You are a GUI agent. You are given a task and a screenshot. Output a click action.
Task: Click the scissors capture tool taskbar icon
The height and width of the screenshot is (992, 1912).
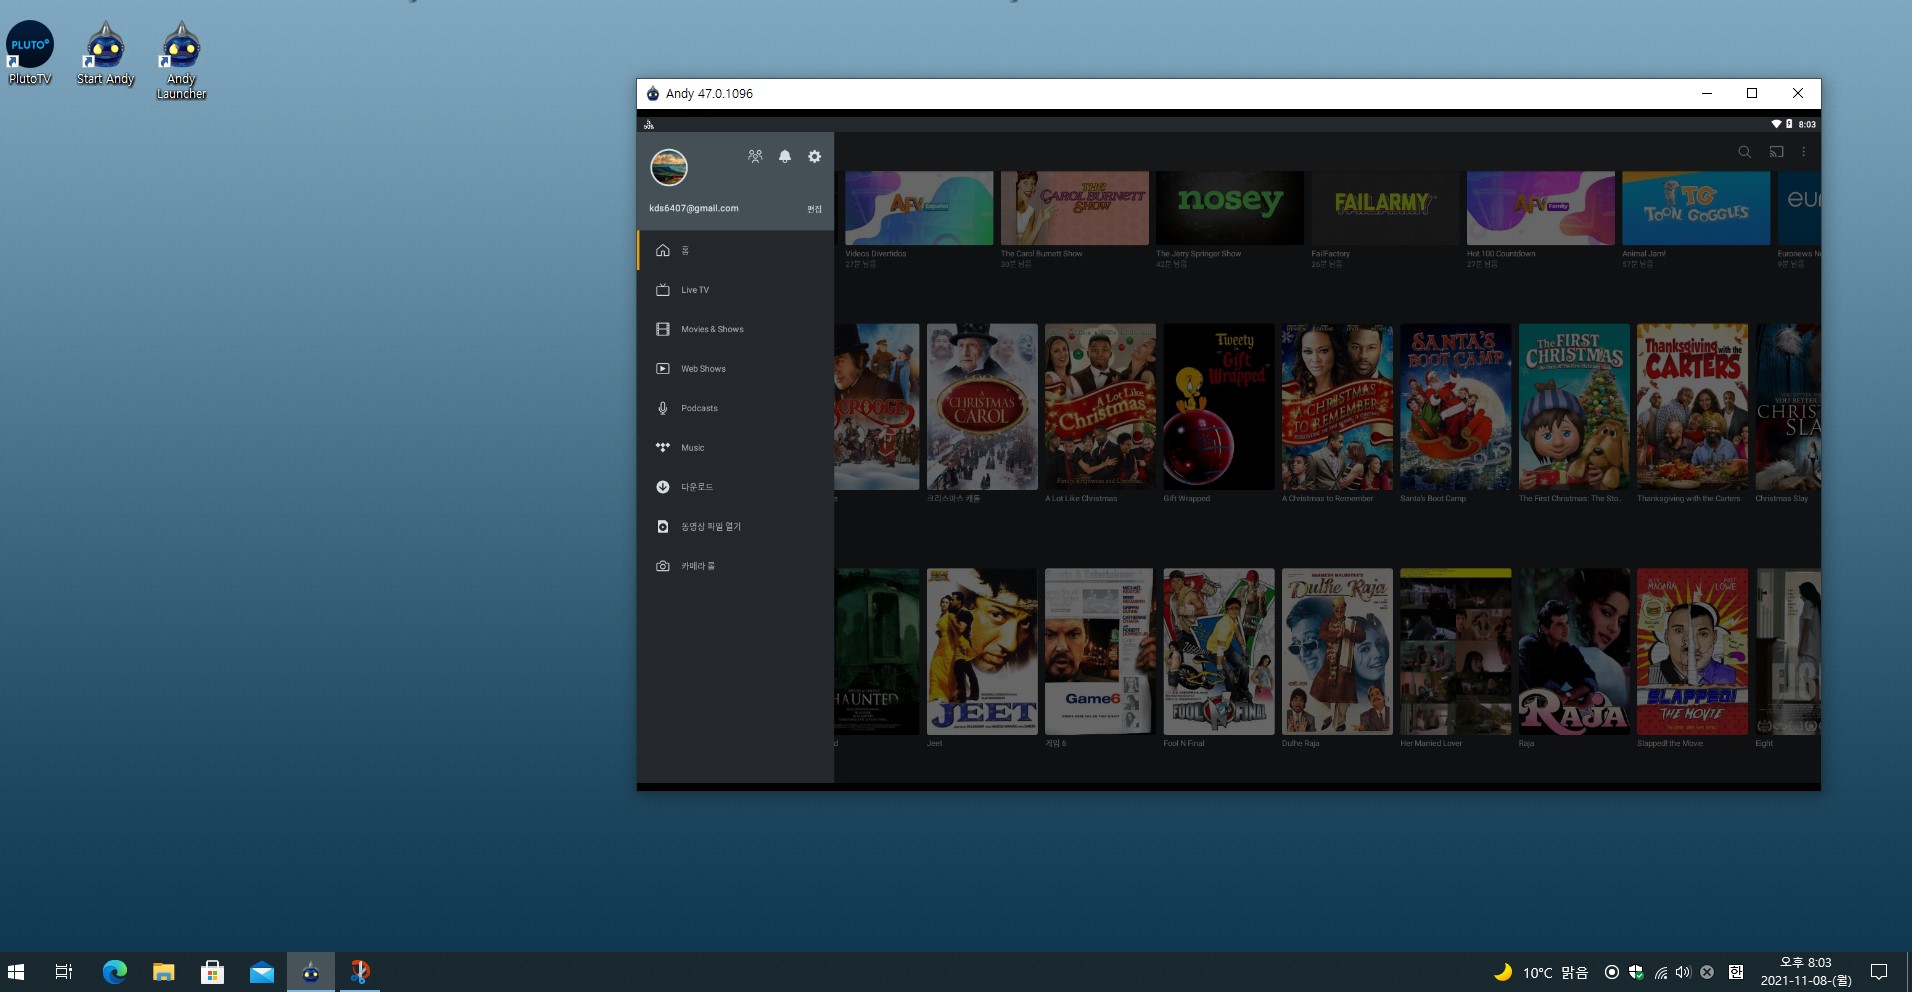(360, 972)
